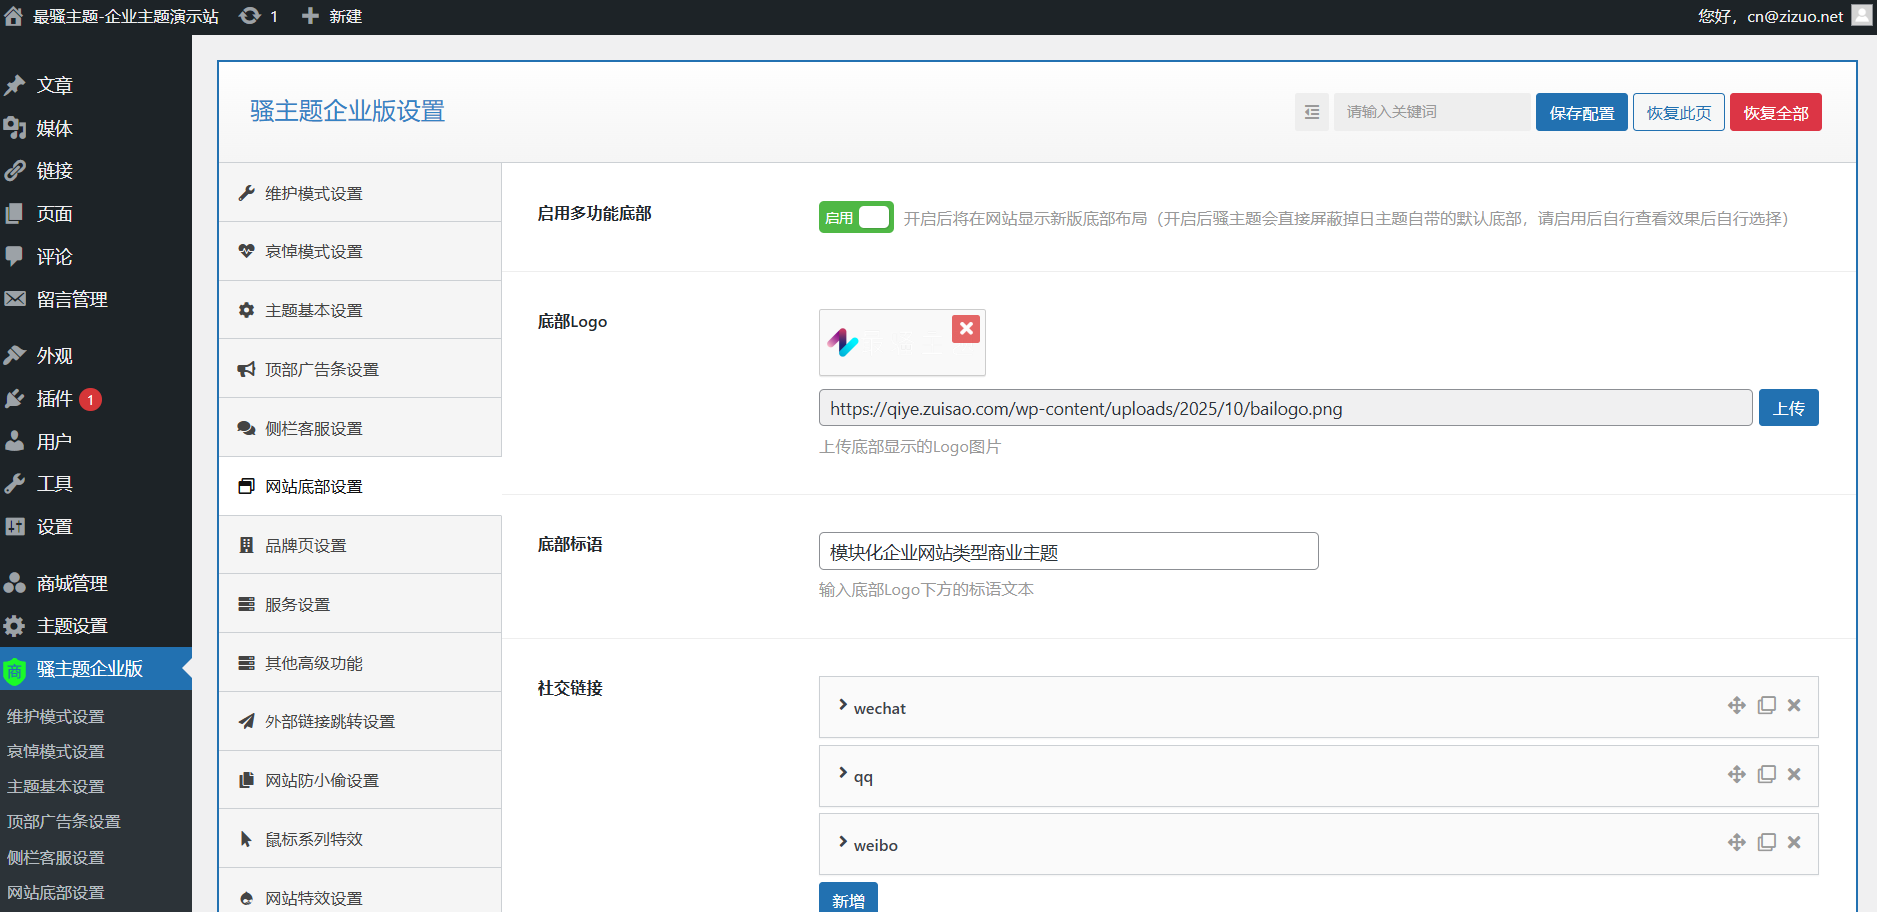Click the move handle on wechat row

click(1736, 706)
